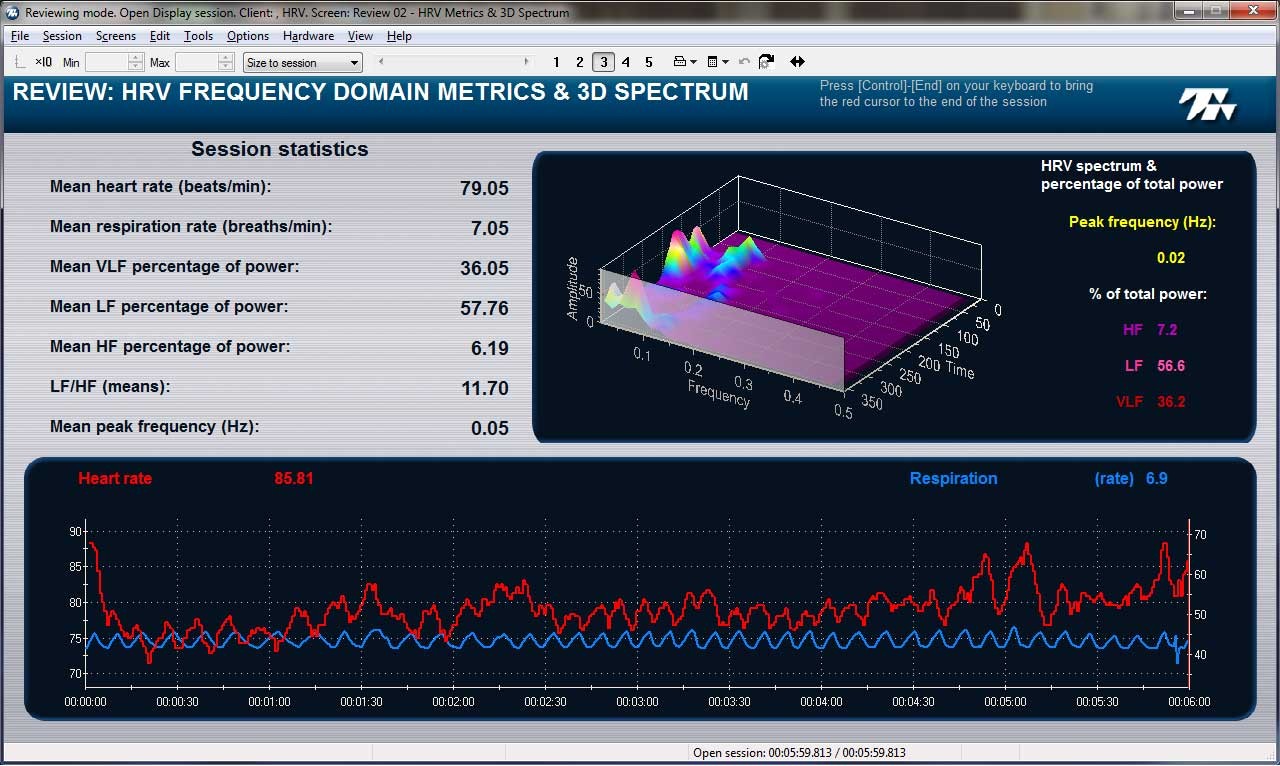The image size is (1280, 766).
Task: Select screen 3 toggle button
Action: [x=603, y=62]
